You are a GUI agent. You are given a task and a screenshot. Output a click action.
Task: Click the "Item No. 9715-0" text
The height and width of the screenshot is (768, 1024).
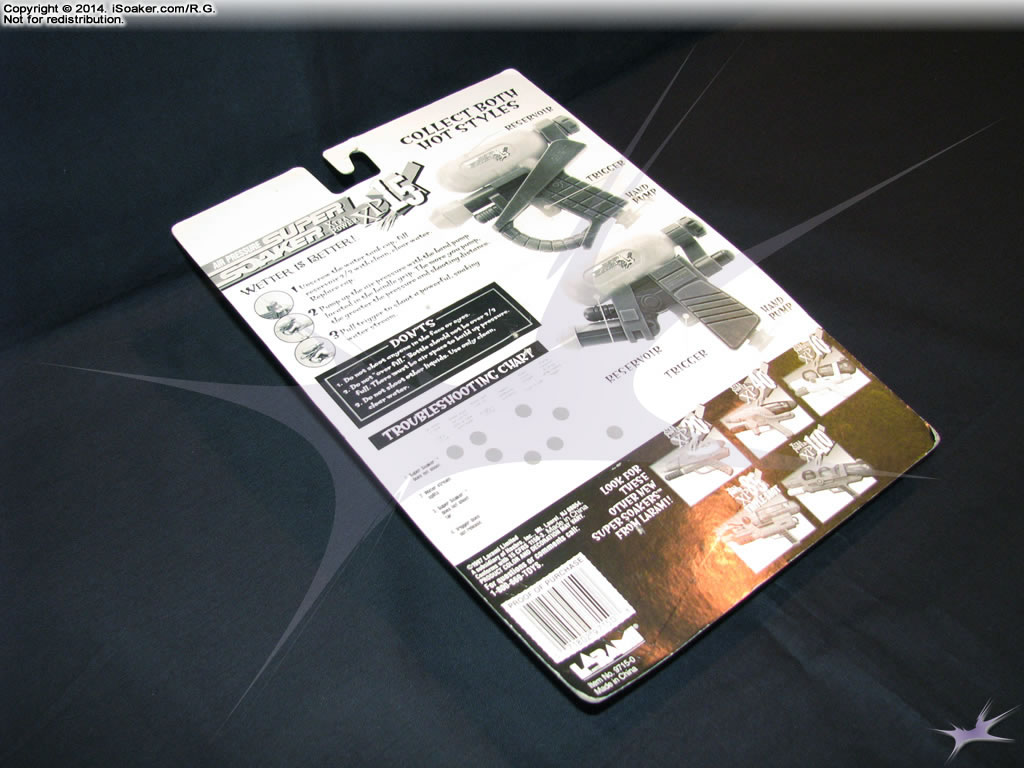click(610, 671)
